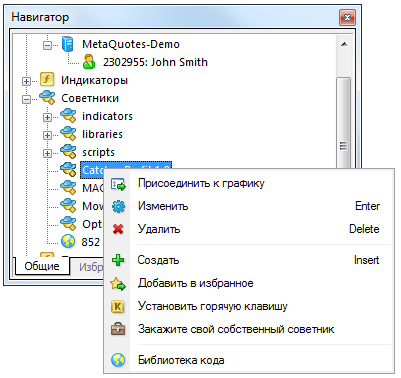Click the 852 tree item text
This screenshot has height=378, width=401.
click(91, 242)
